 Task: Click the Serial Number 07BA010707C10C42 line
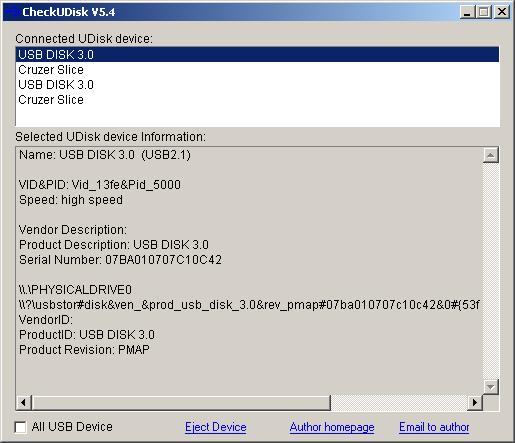tap(120, 260)
